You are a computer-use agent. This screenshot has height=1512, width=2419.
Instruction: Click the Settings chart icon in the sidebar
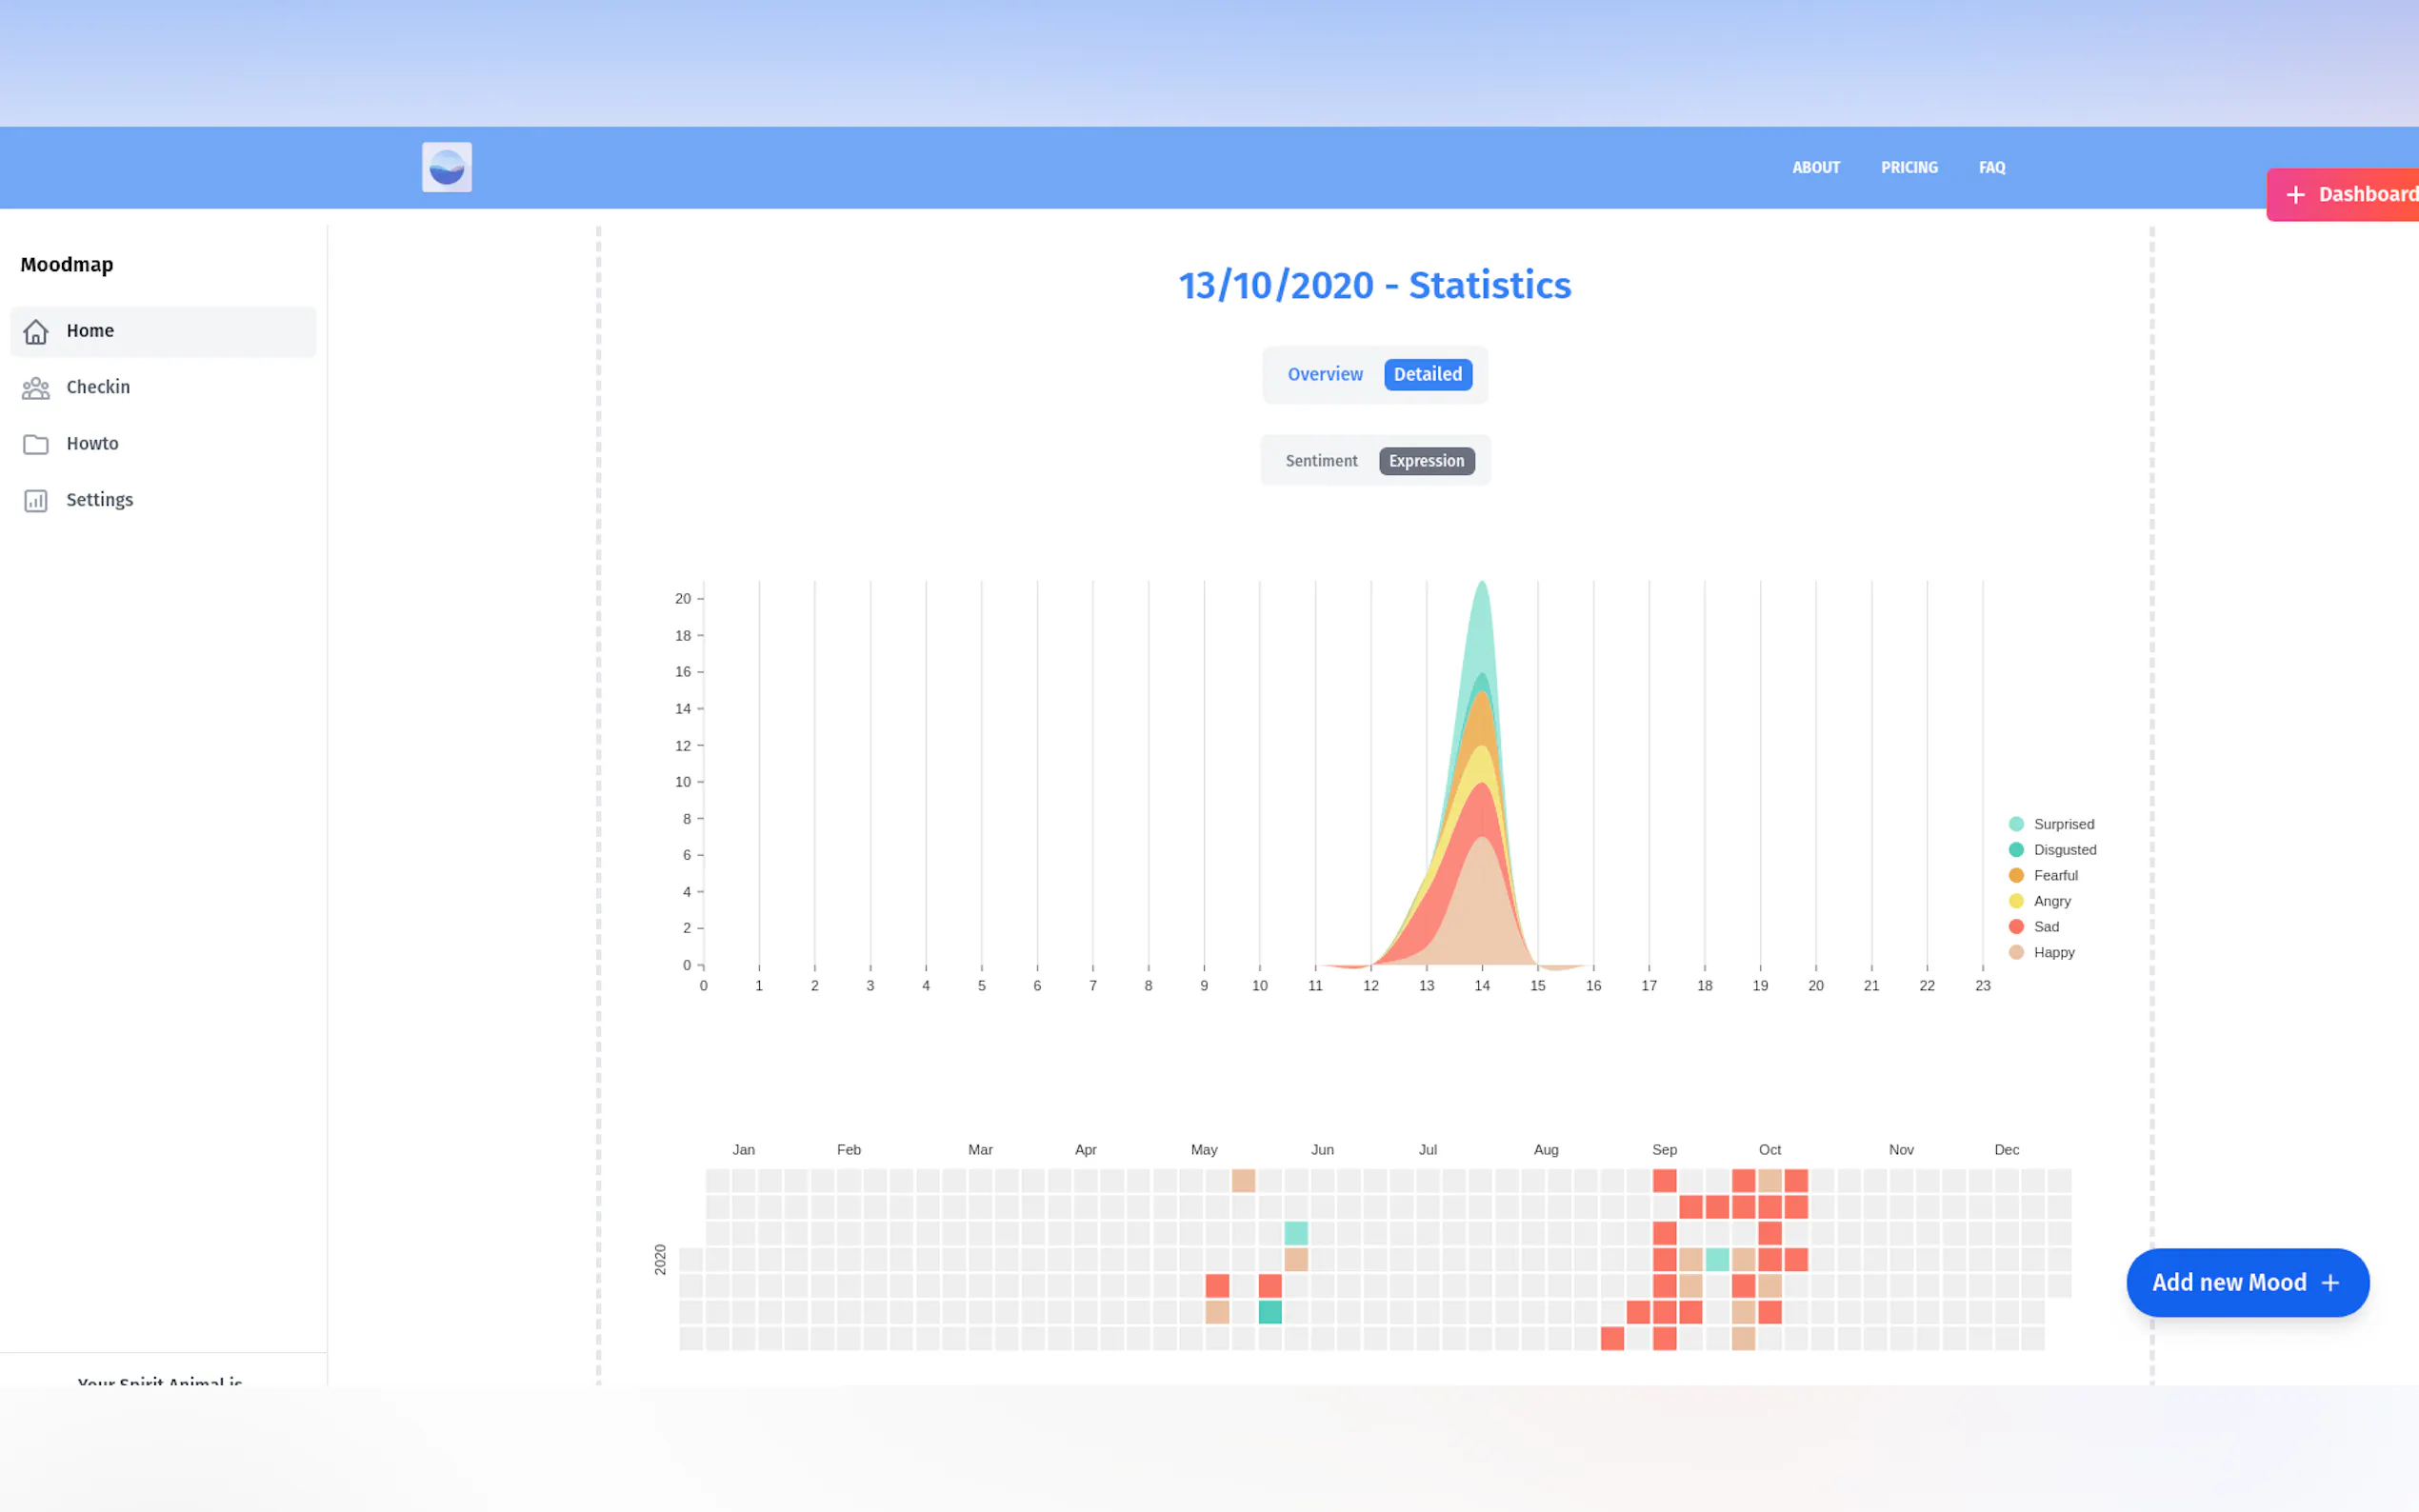36,500
